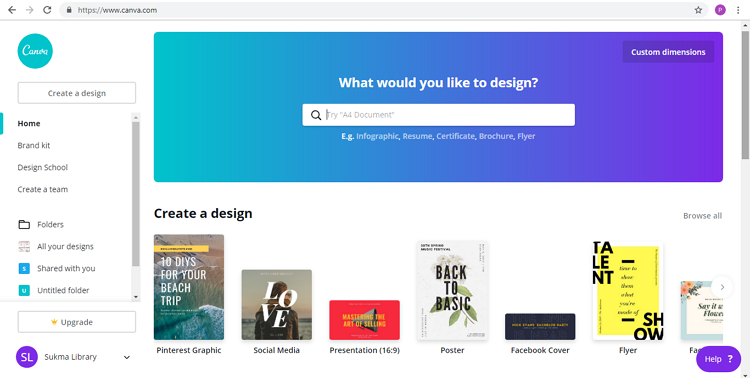750x378 pixels.
Task: Click Create a design button
Action: (77, 93)
